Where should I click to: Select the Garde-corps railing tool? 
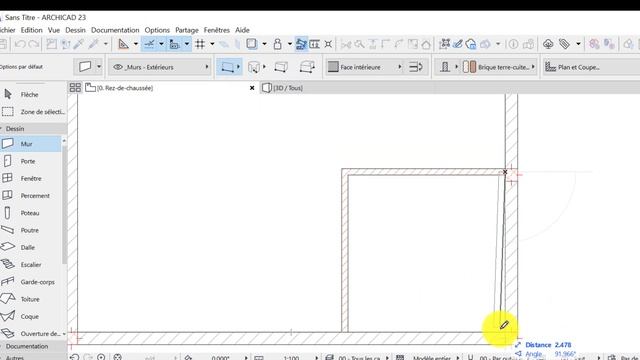[31, 282]
